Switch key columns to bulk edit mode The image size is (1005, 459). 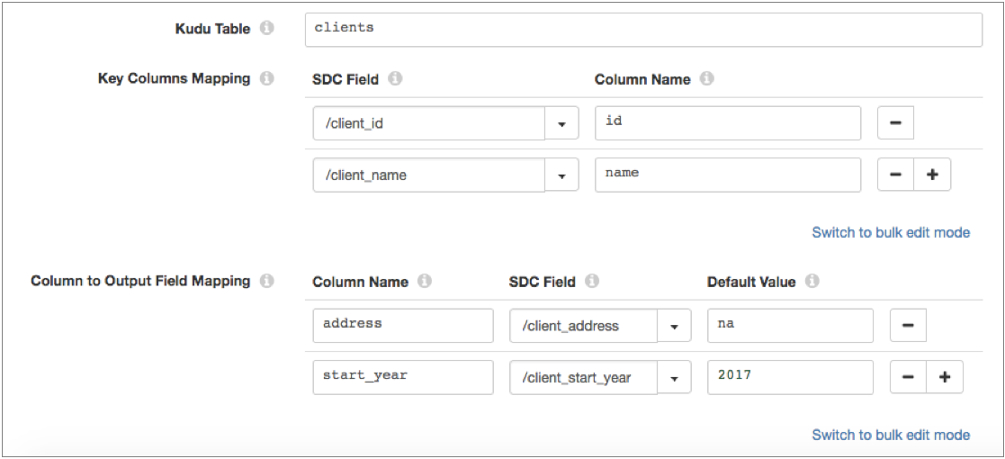tap(890, 233)
